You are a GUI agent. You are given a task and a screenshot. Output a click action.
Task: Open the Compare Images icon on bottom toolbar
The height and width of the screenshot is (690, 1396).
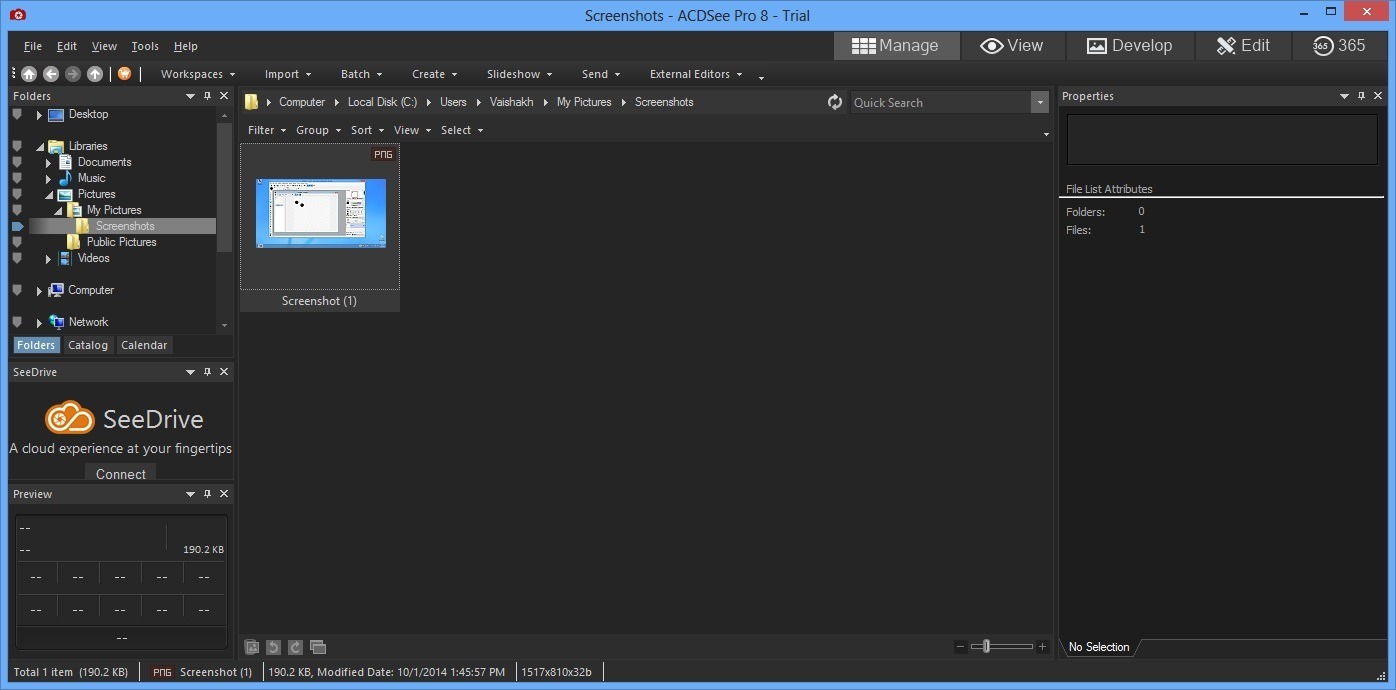tap(318, 647)
